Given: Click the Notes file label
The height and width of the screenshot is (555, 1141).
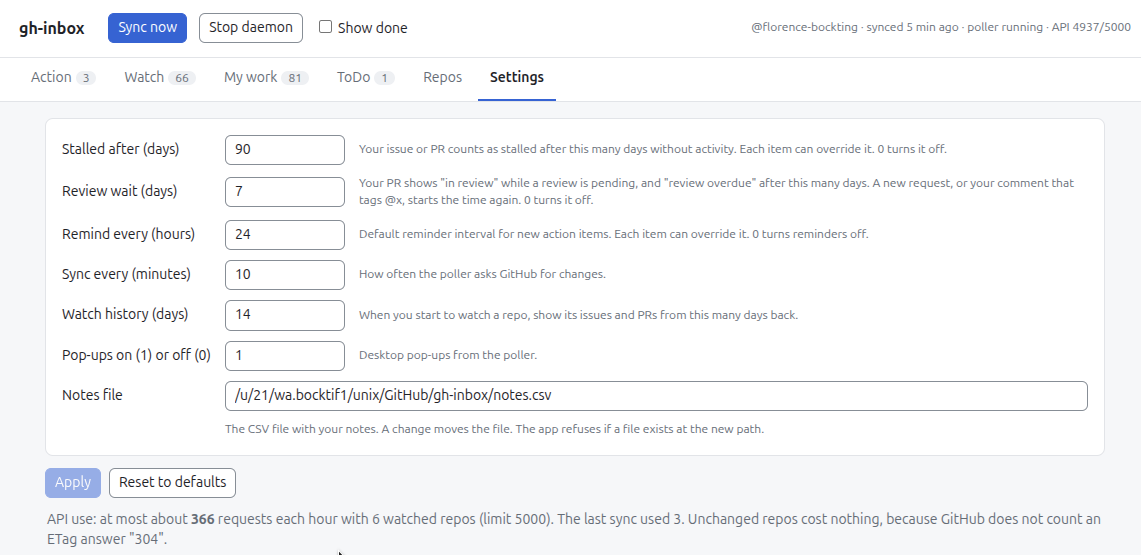Looking at the screenshot, I should (x=92, y=395).
